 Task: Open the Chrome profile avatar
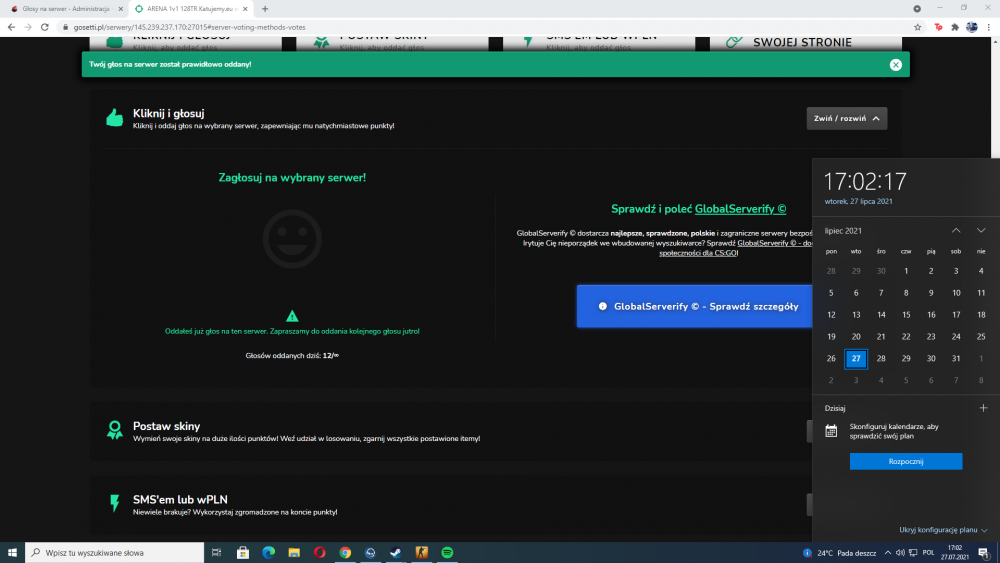(971, 27)
